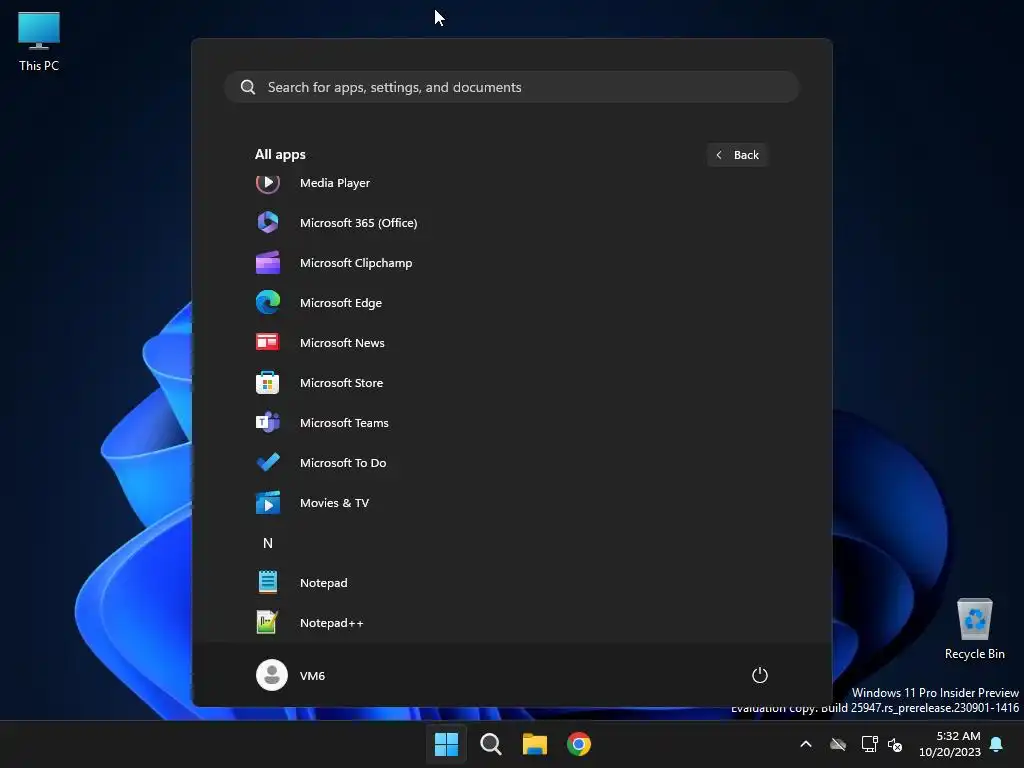Click the VM6 user avatar

point(272,675)
